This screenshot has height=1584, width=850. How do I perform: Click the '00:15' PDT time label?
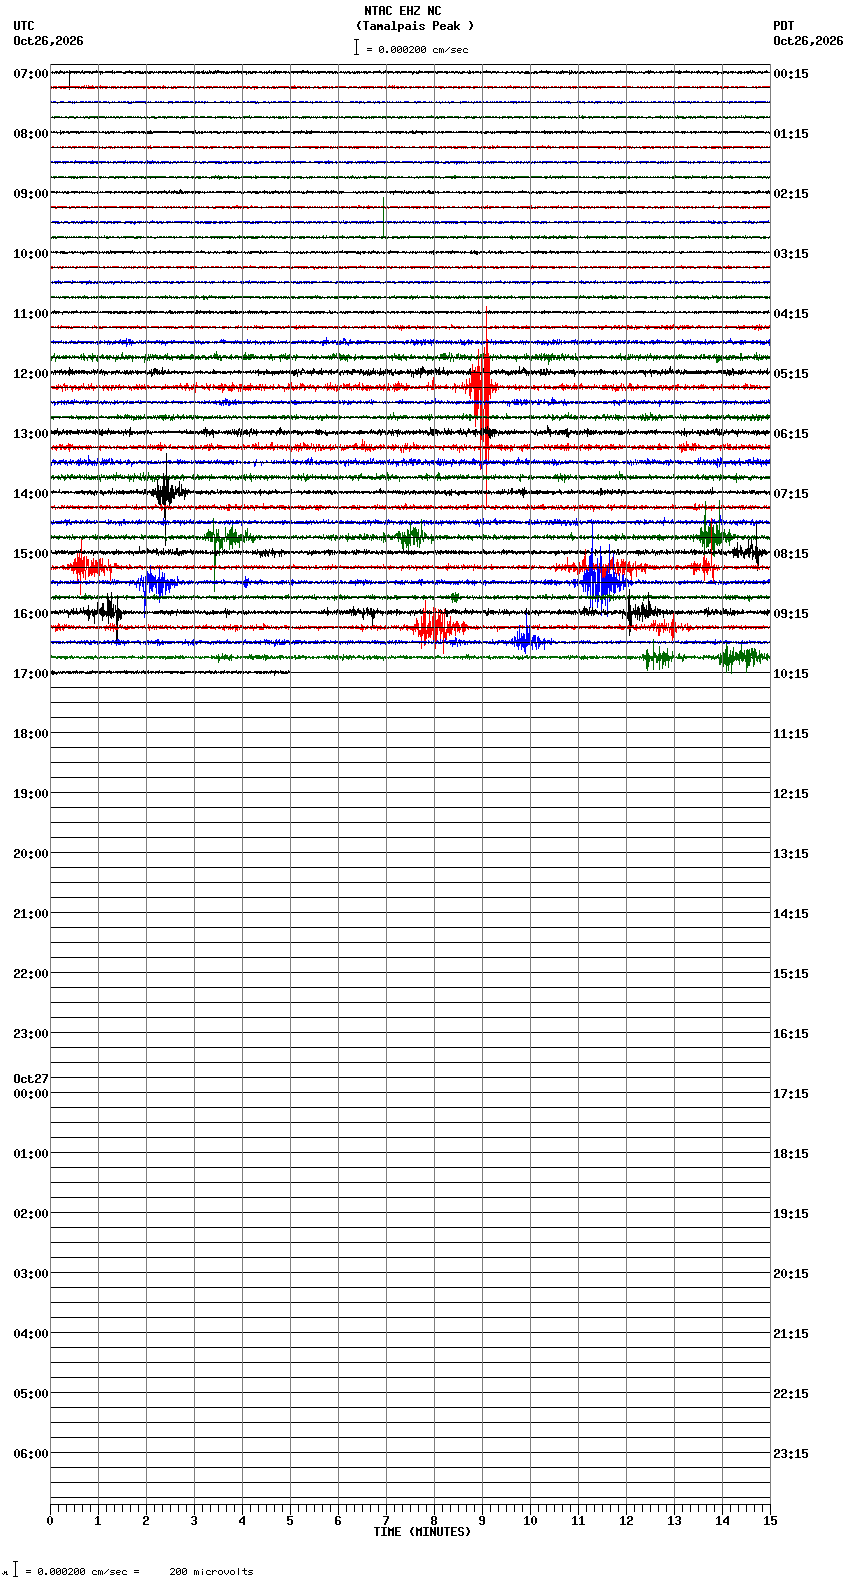[x=791, y=74]
